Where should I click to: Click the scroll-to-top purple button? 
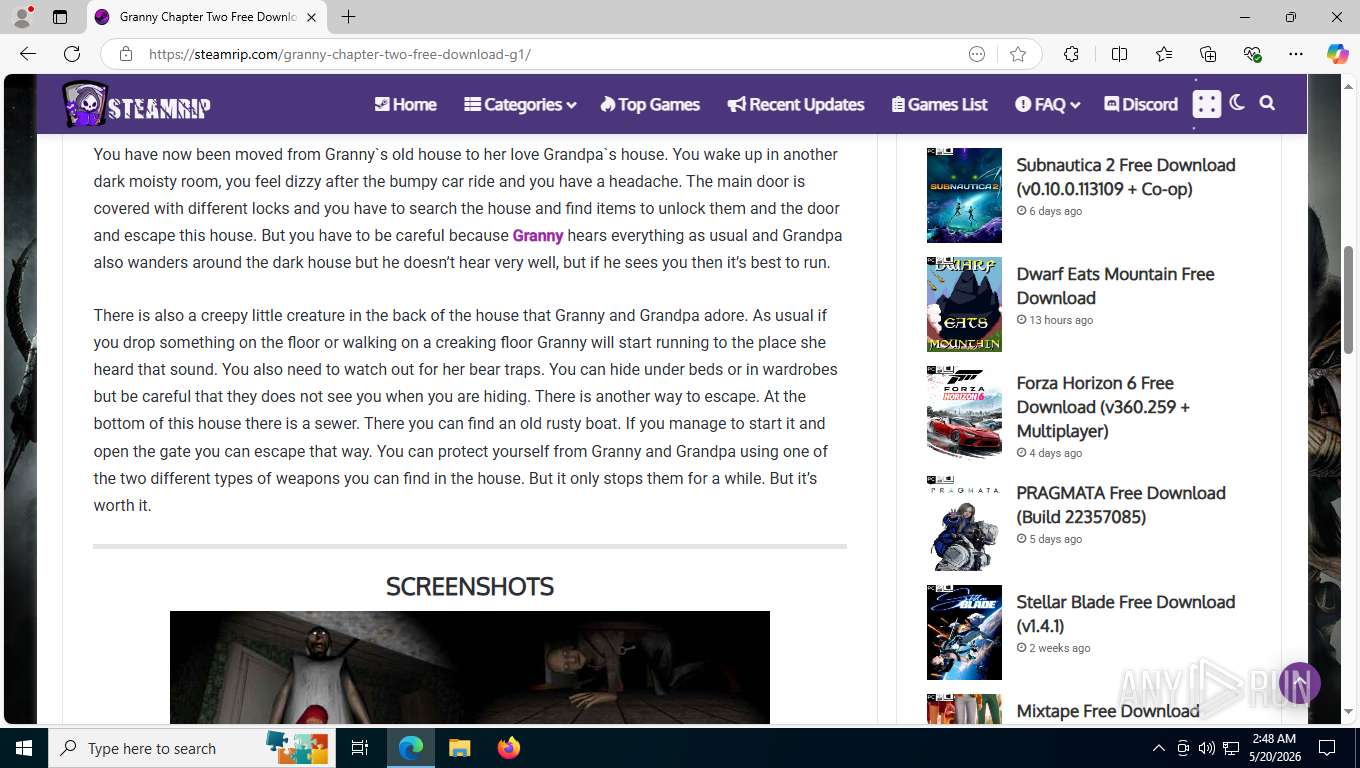[x=1299, y=683]
